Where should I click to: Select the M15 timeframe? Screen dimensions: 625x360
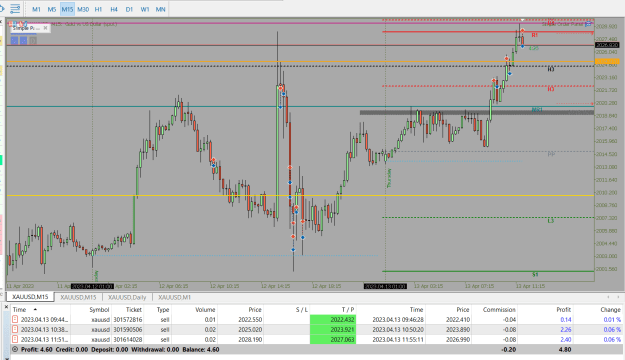click(67, 9)
